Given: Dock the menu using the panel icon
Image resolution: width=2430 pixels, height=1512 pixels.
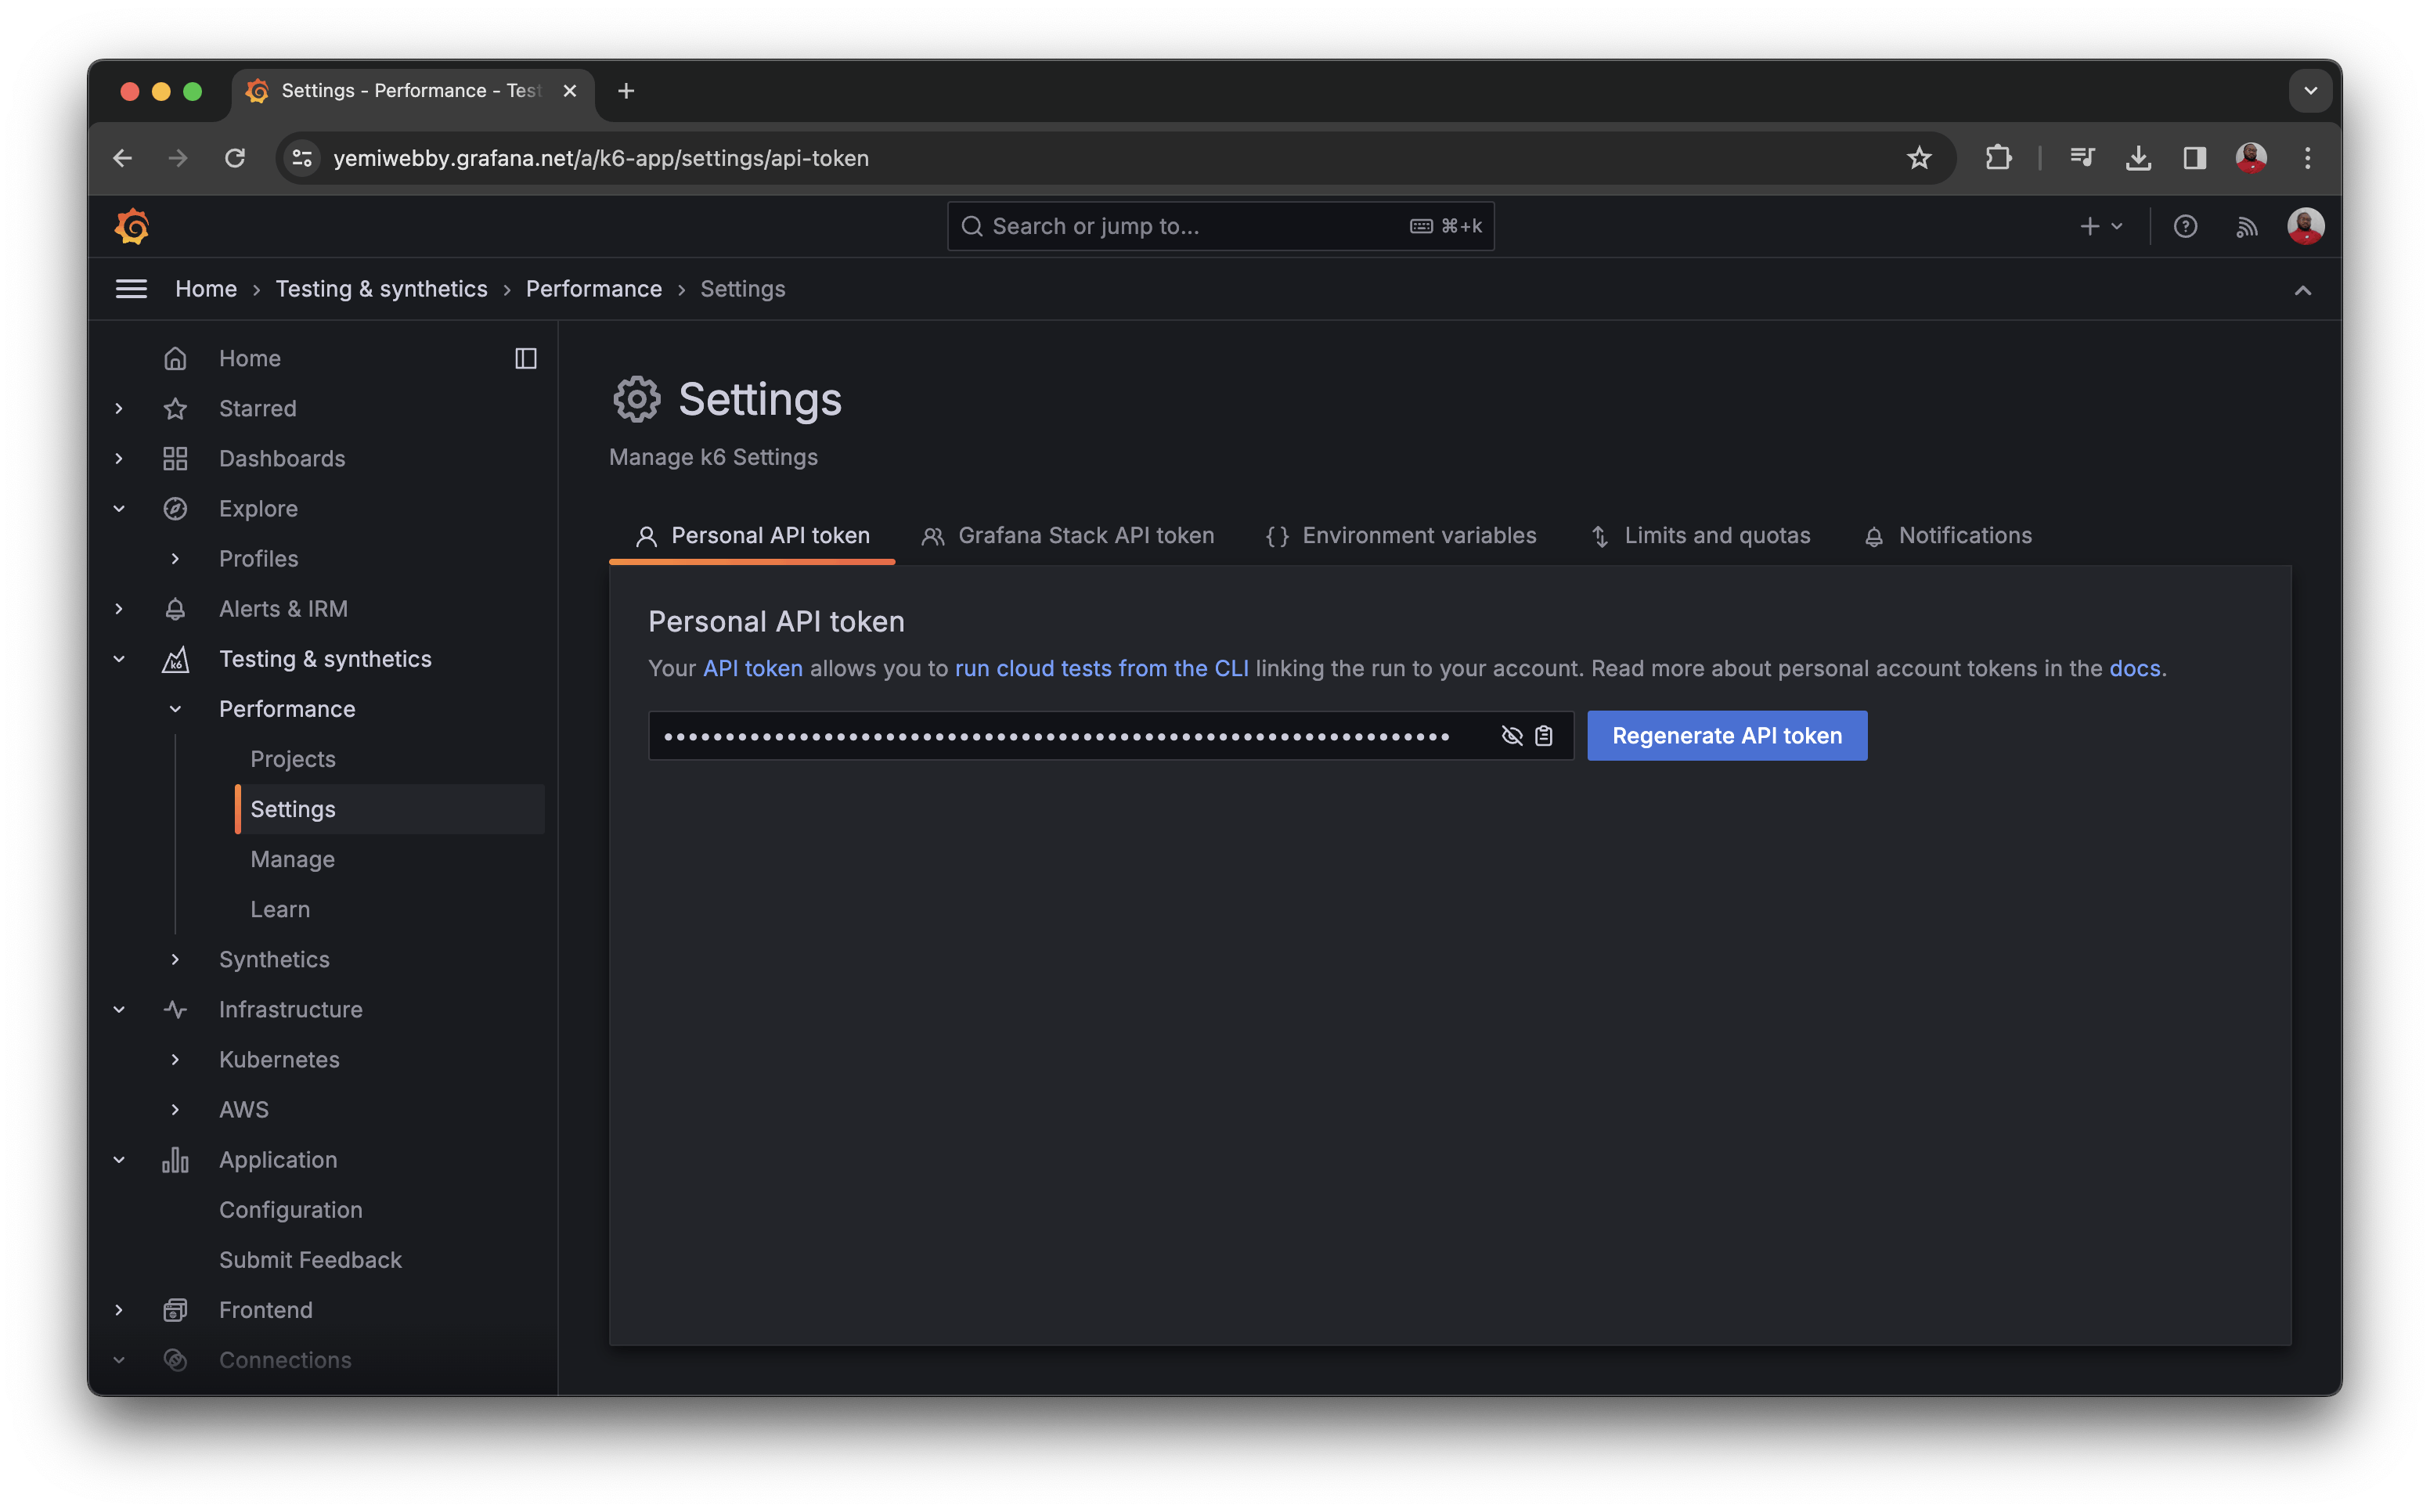Looking at the screenshot, I should [x=526, y=358].
